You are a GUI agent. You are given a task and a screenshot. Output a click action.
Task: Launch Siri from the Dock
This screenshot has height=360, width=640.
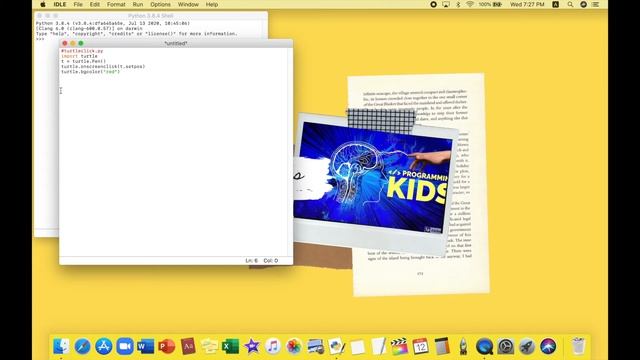548,347
